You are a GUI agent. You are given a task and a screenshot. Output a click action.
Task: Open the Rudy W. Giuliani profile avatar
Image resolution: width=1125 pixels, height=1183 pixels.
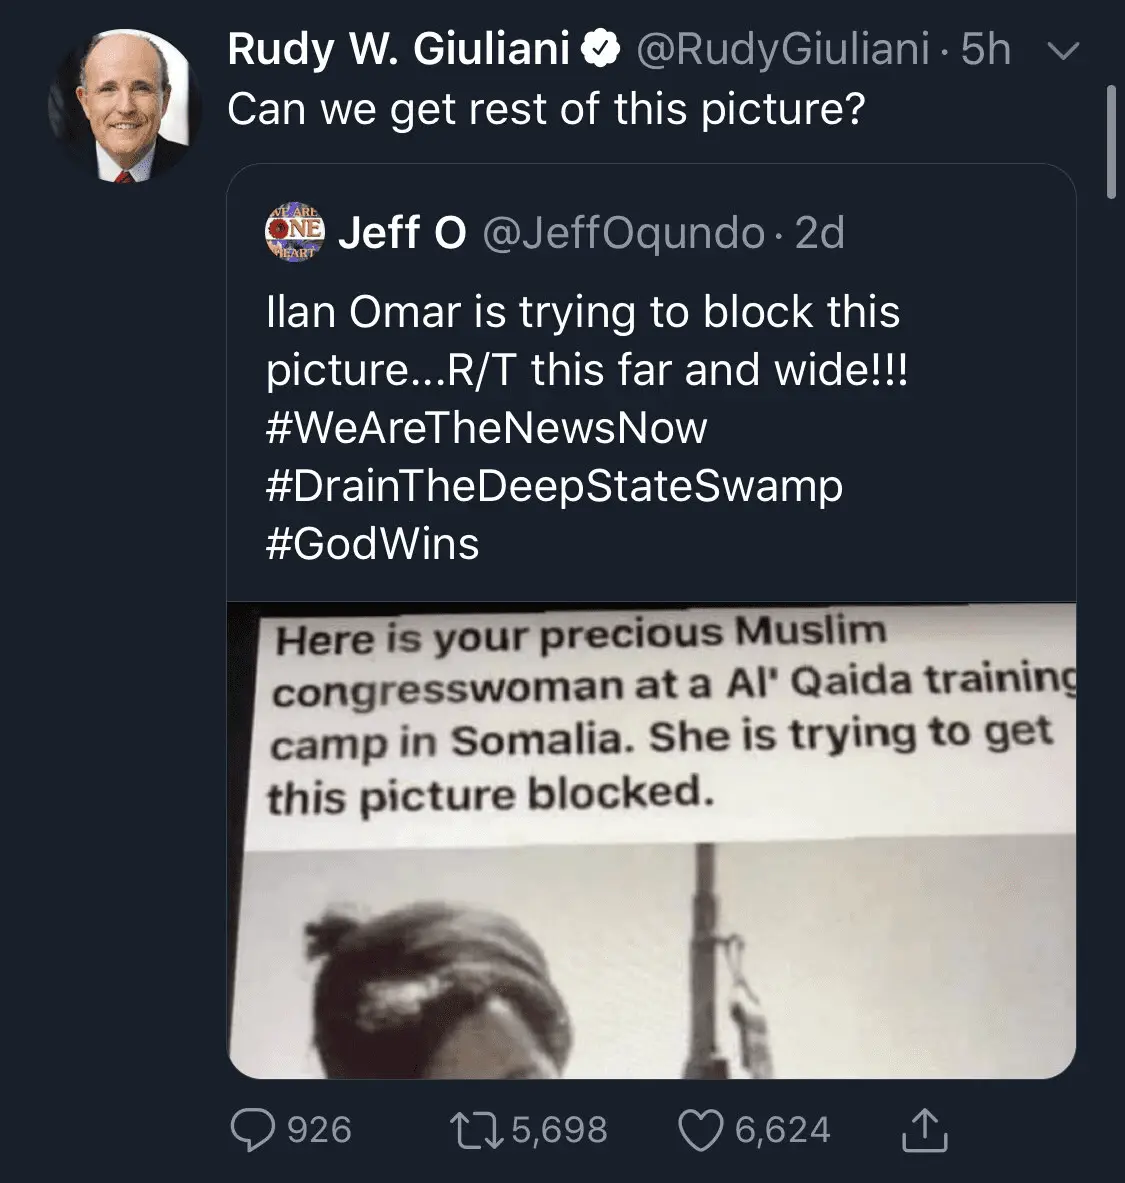coord(118,105)
